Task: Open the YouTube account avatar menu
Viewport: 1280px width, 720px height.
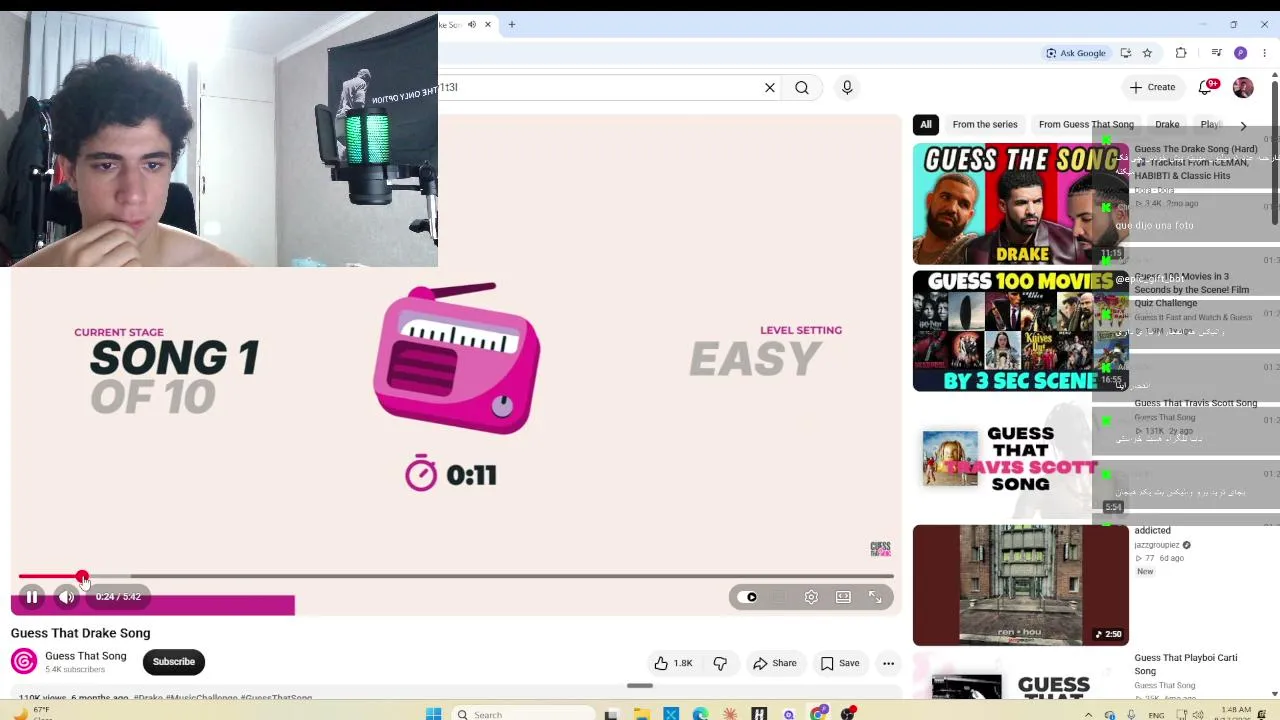Action: [1243, 87]
